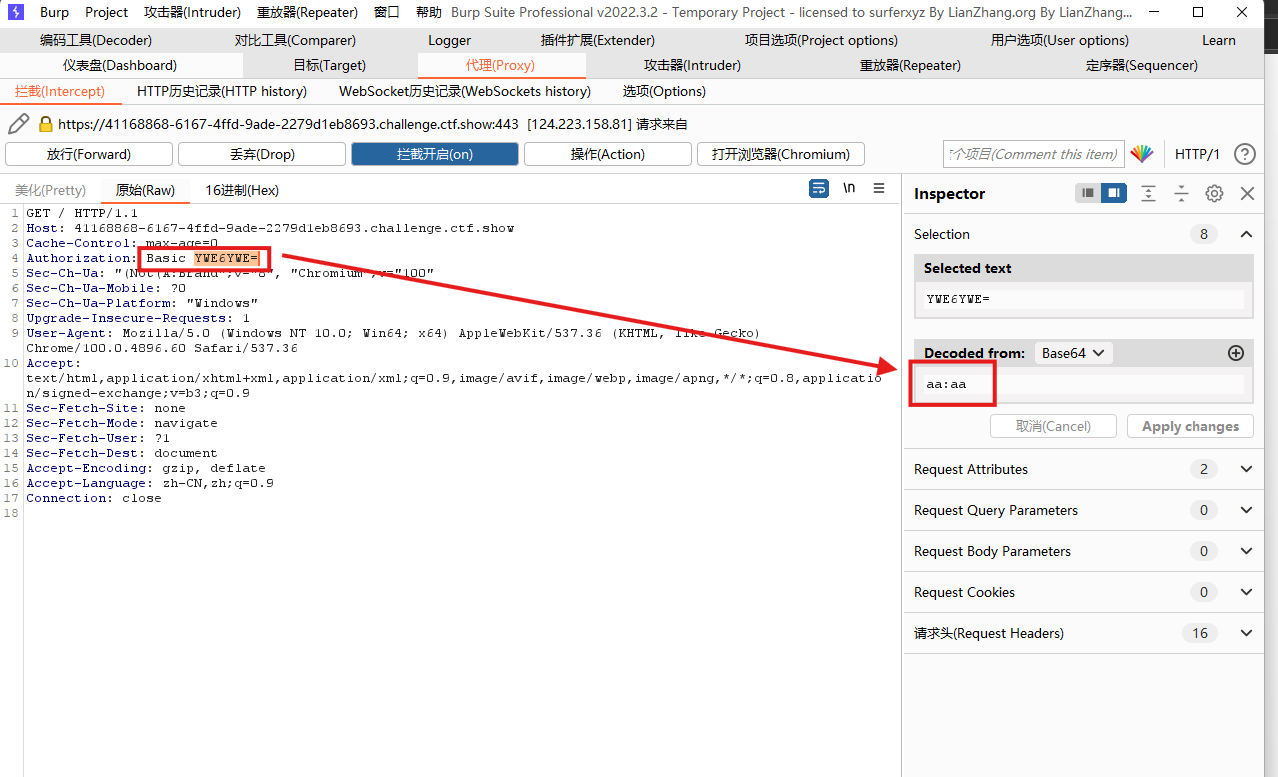Switch editor to Pretty view
1278x777 pixels.
coord(50,190)
